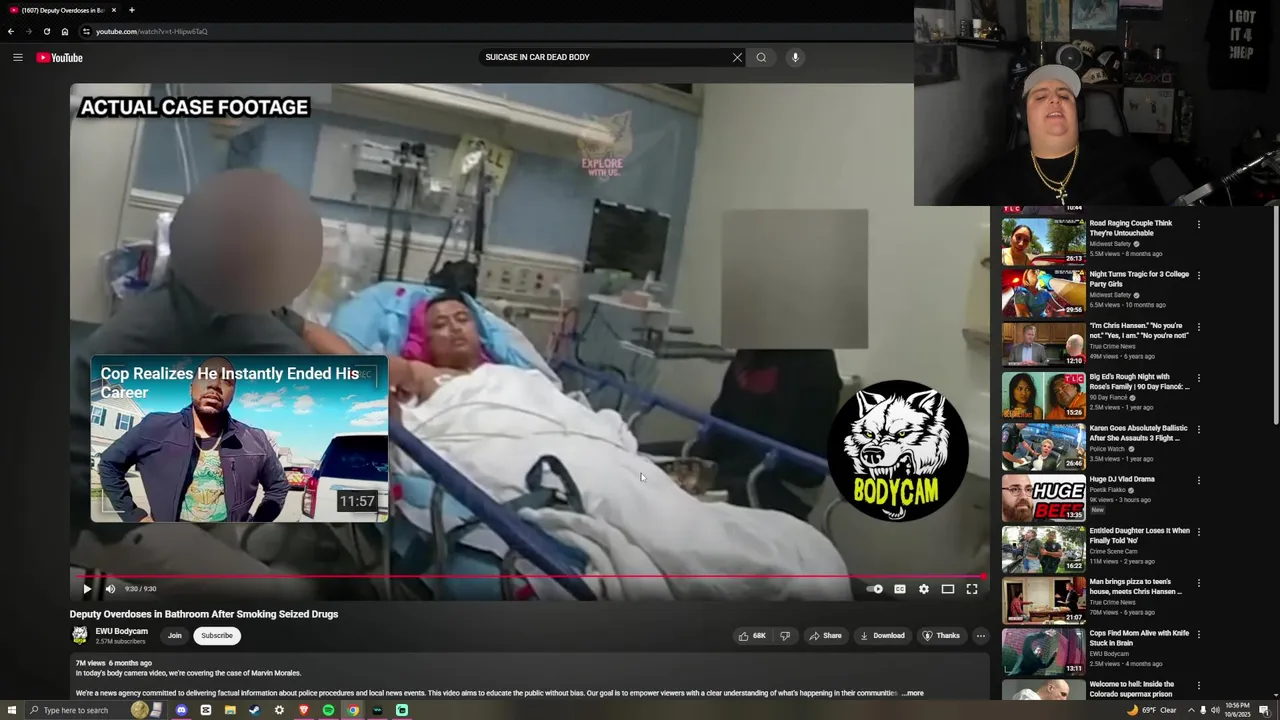This screenshot has width=1280, height=720.
Task: Open 'Road Raging Couple Think They're Untouchable' video
Action: pos(1130,228)
